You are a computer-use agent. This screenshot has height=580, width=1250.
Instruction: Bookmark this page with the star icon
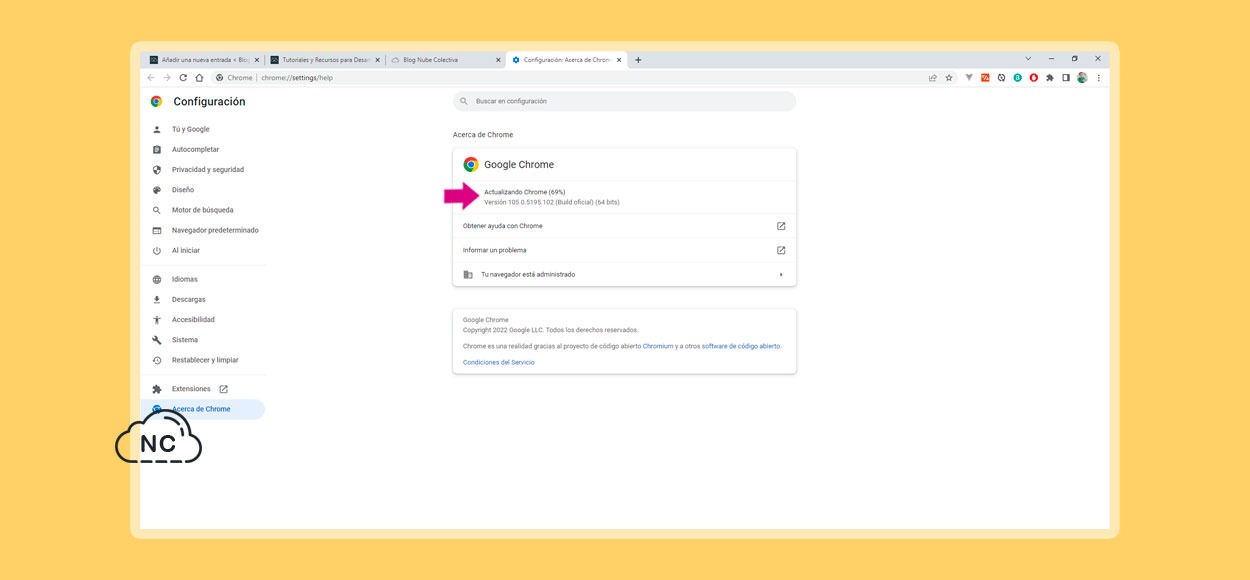(x=949, y=78)
